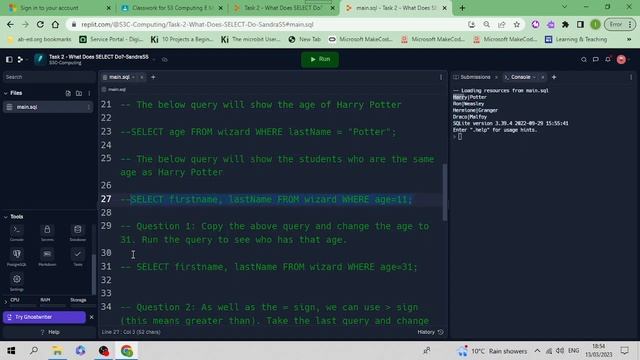Close the main.sql editor tab

(x=142, y=77)
